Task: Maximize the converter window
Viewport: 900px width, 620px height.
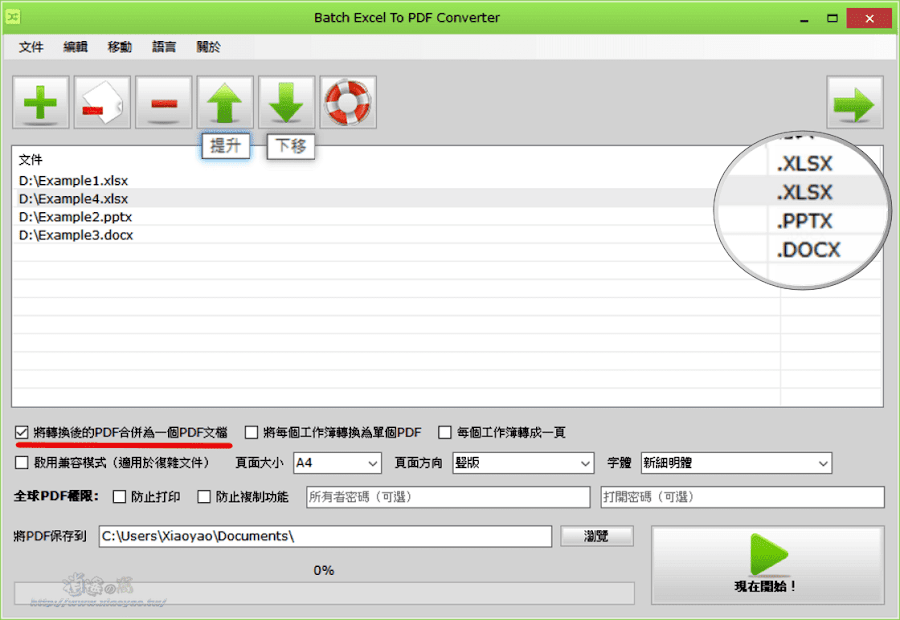Action: pos(832,18)
